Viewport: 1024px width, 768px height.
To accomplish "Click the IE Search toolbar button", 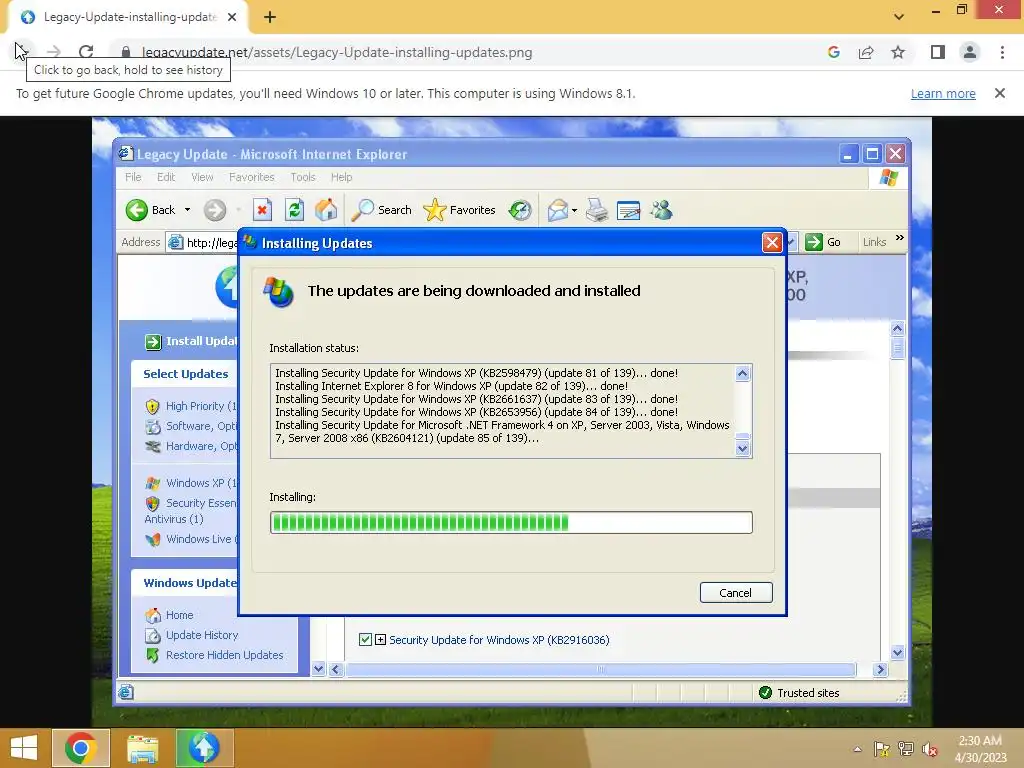I will coord(381,210).
